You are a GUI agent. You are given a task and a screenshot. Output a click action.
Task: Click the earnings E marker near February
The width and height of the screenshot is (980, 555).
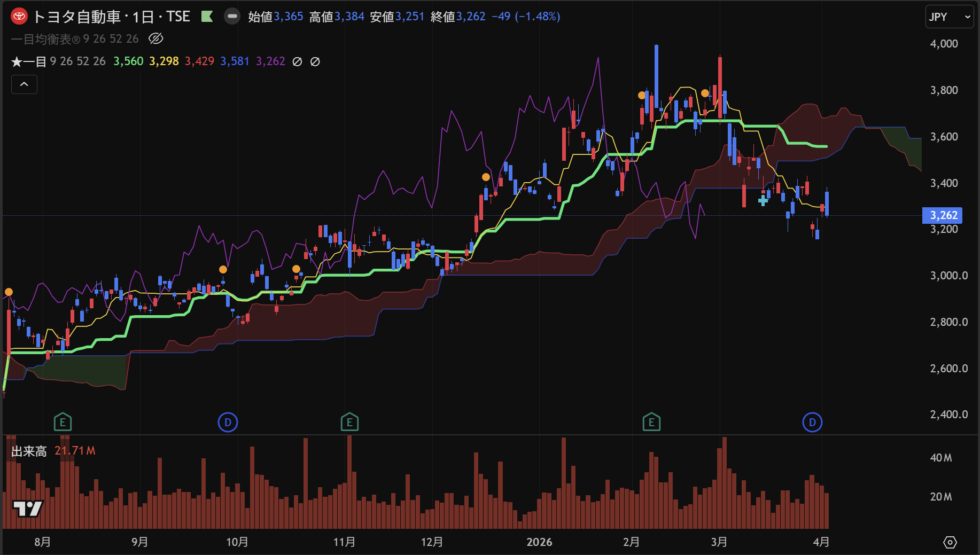coord(652,423)
